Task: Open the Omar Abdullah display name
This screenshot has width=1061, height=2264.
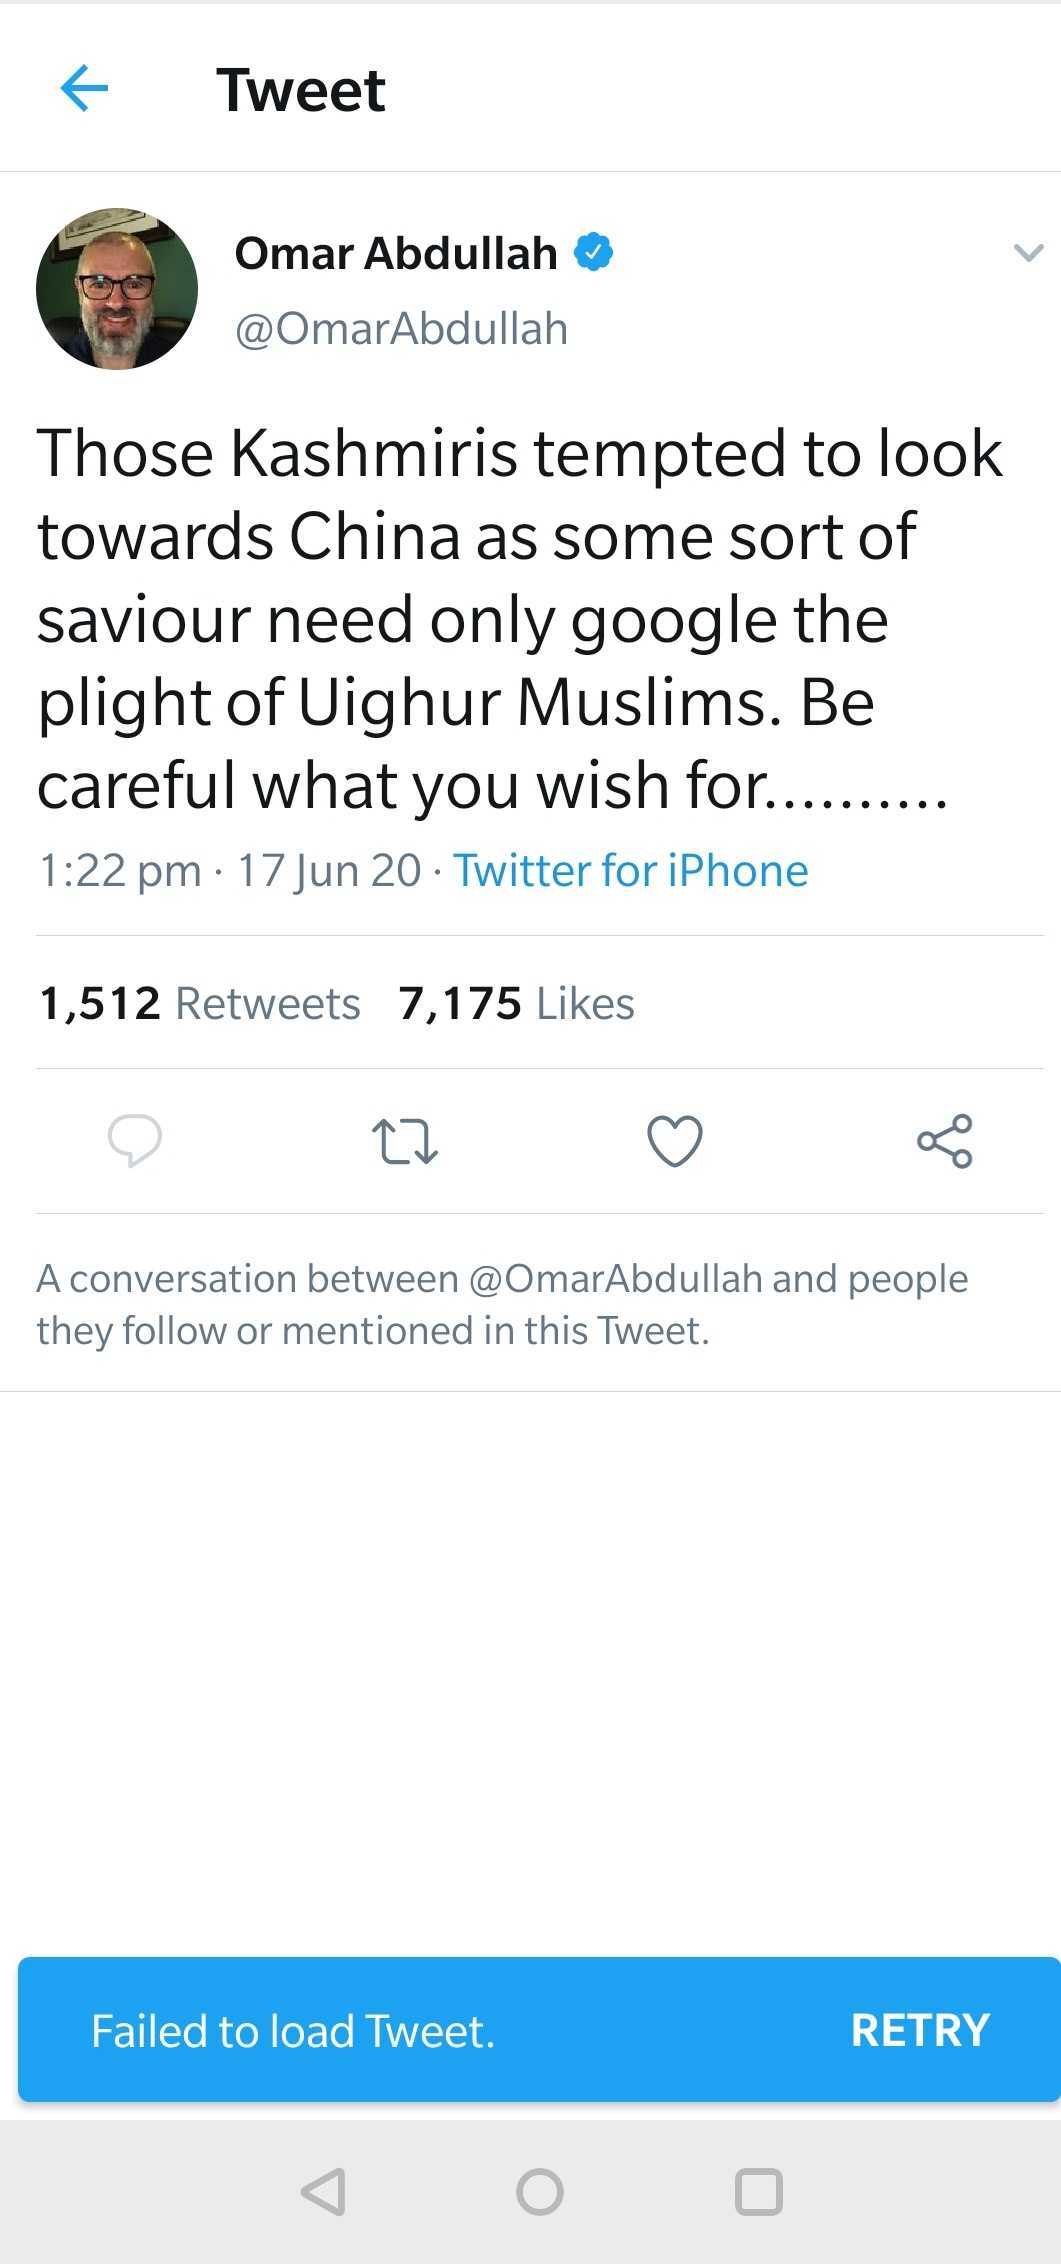Action: (x=396, y=253)
